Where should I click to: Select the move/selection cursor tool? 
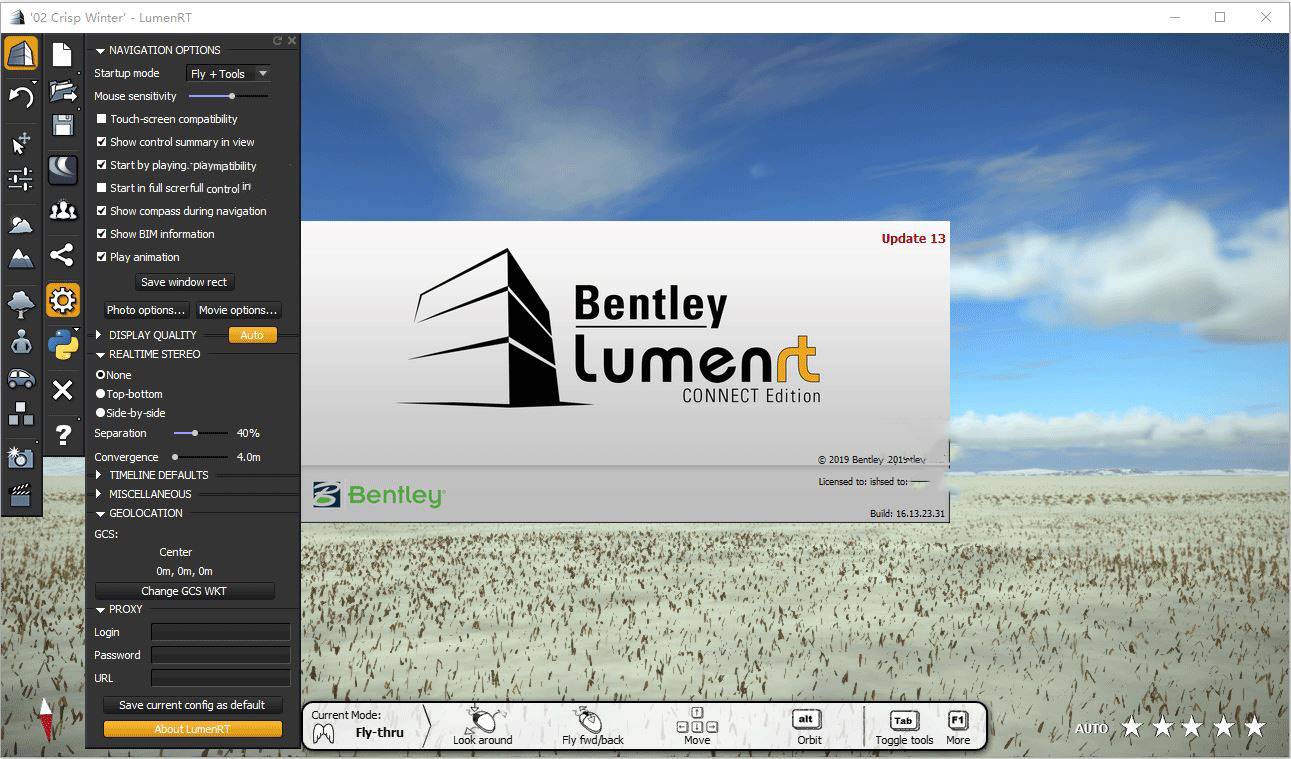click(21, 143)
